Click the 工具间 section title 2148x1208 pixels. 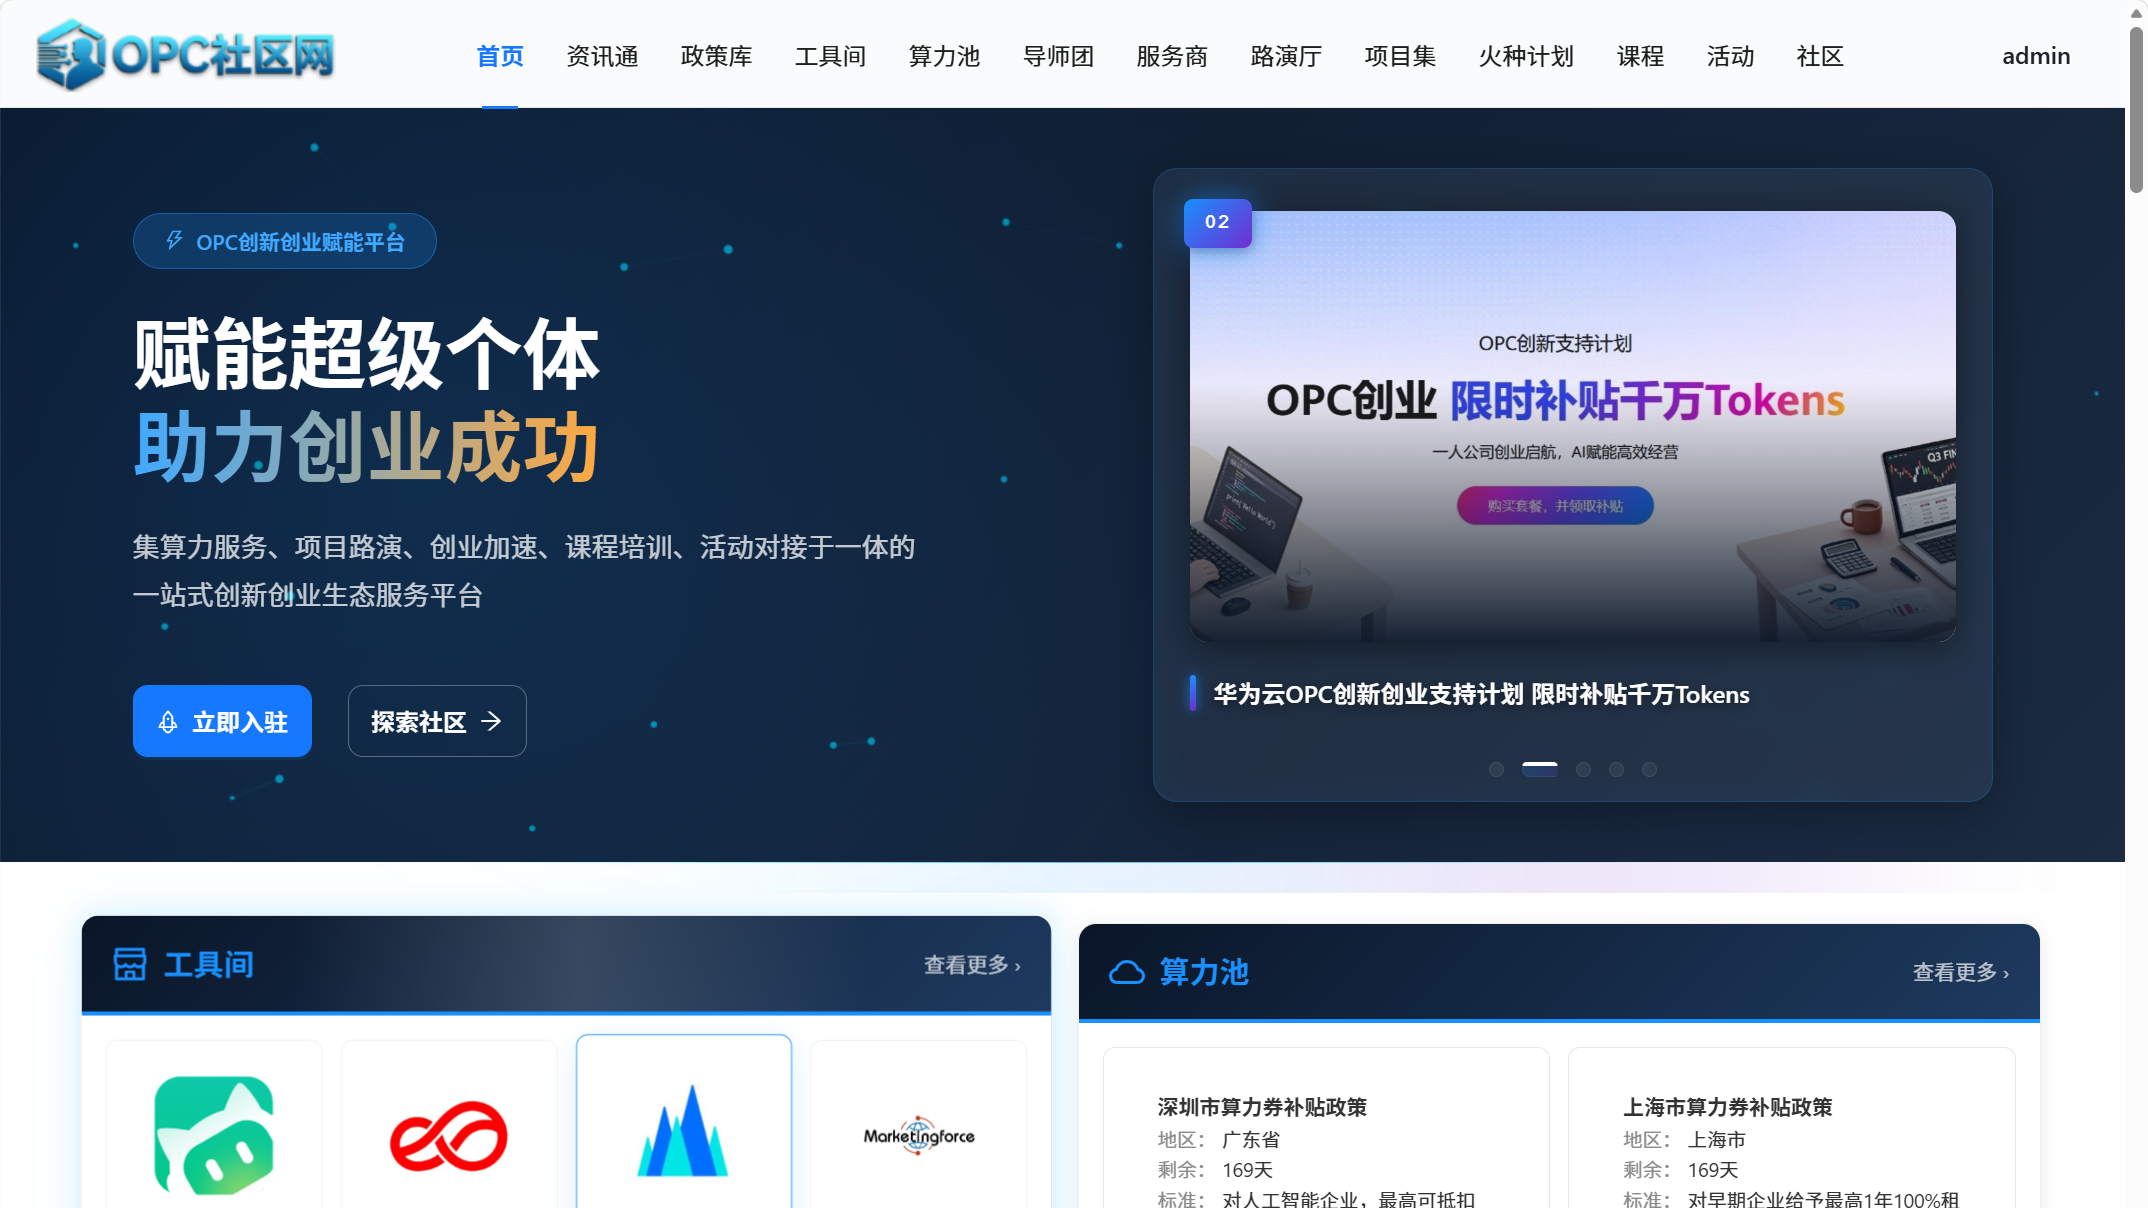pos(208,965)
